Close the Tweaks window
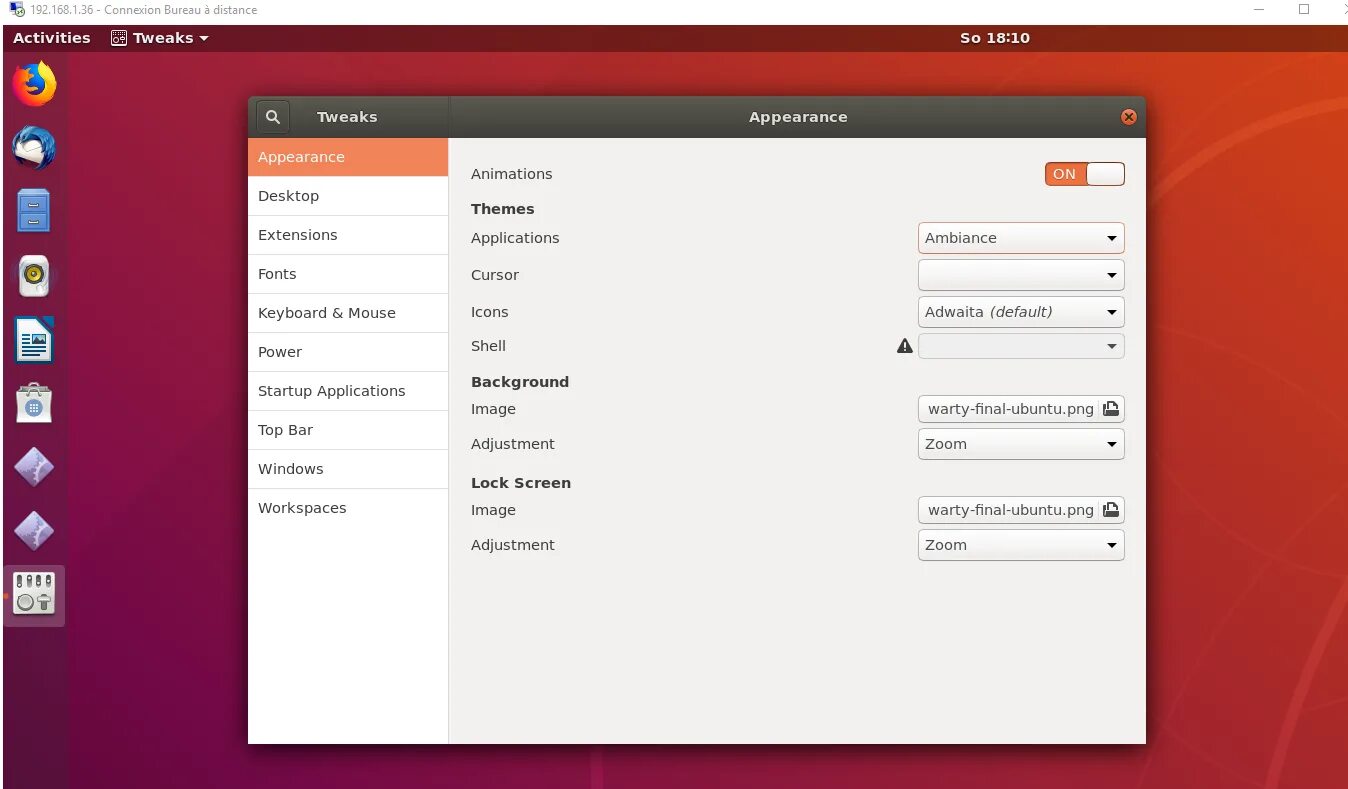 tap(1129, 117)
